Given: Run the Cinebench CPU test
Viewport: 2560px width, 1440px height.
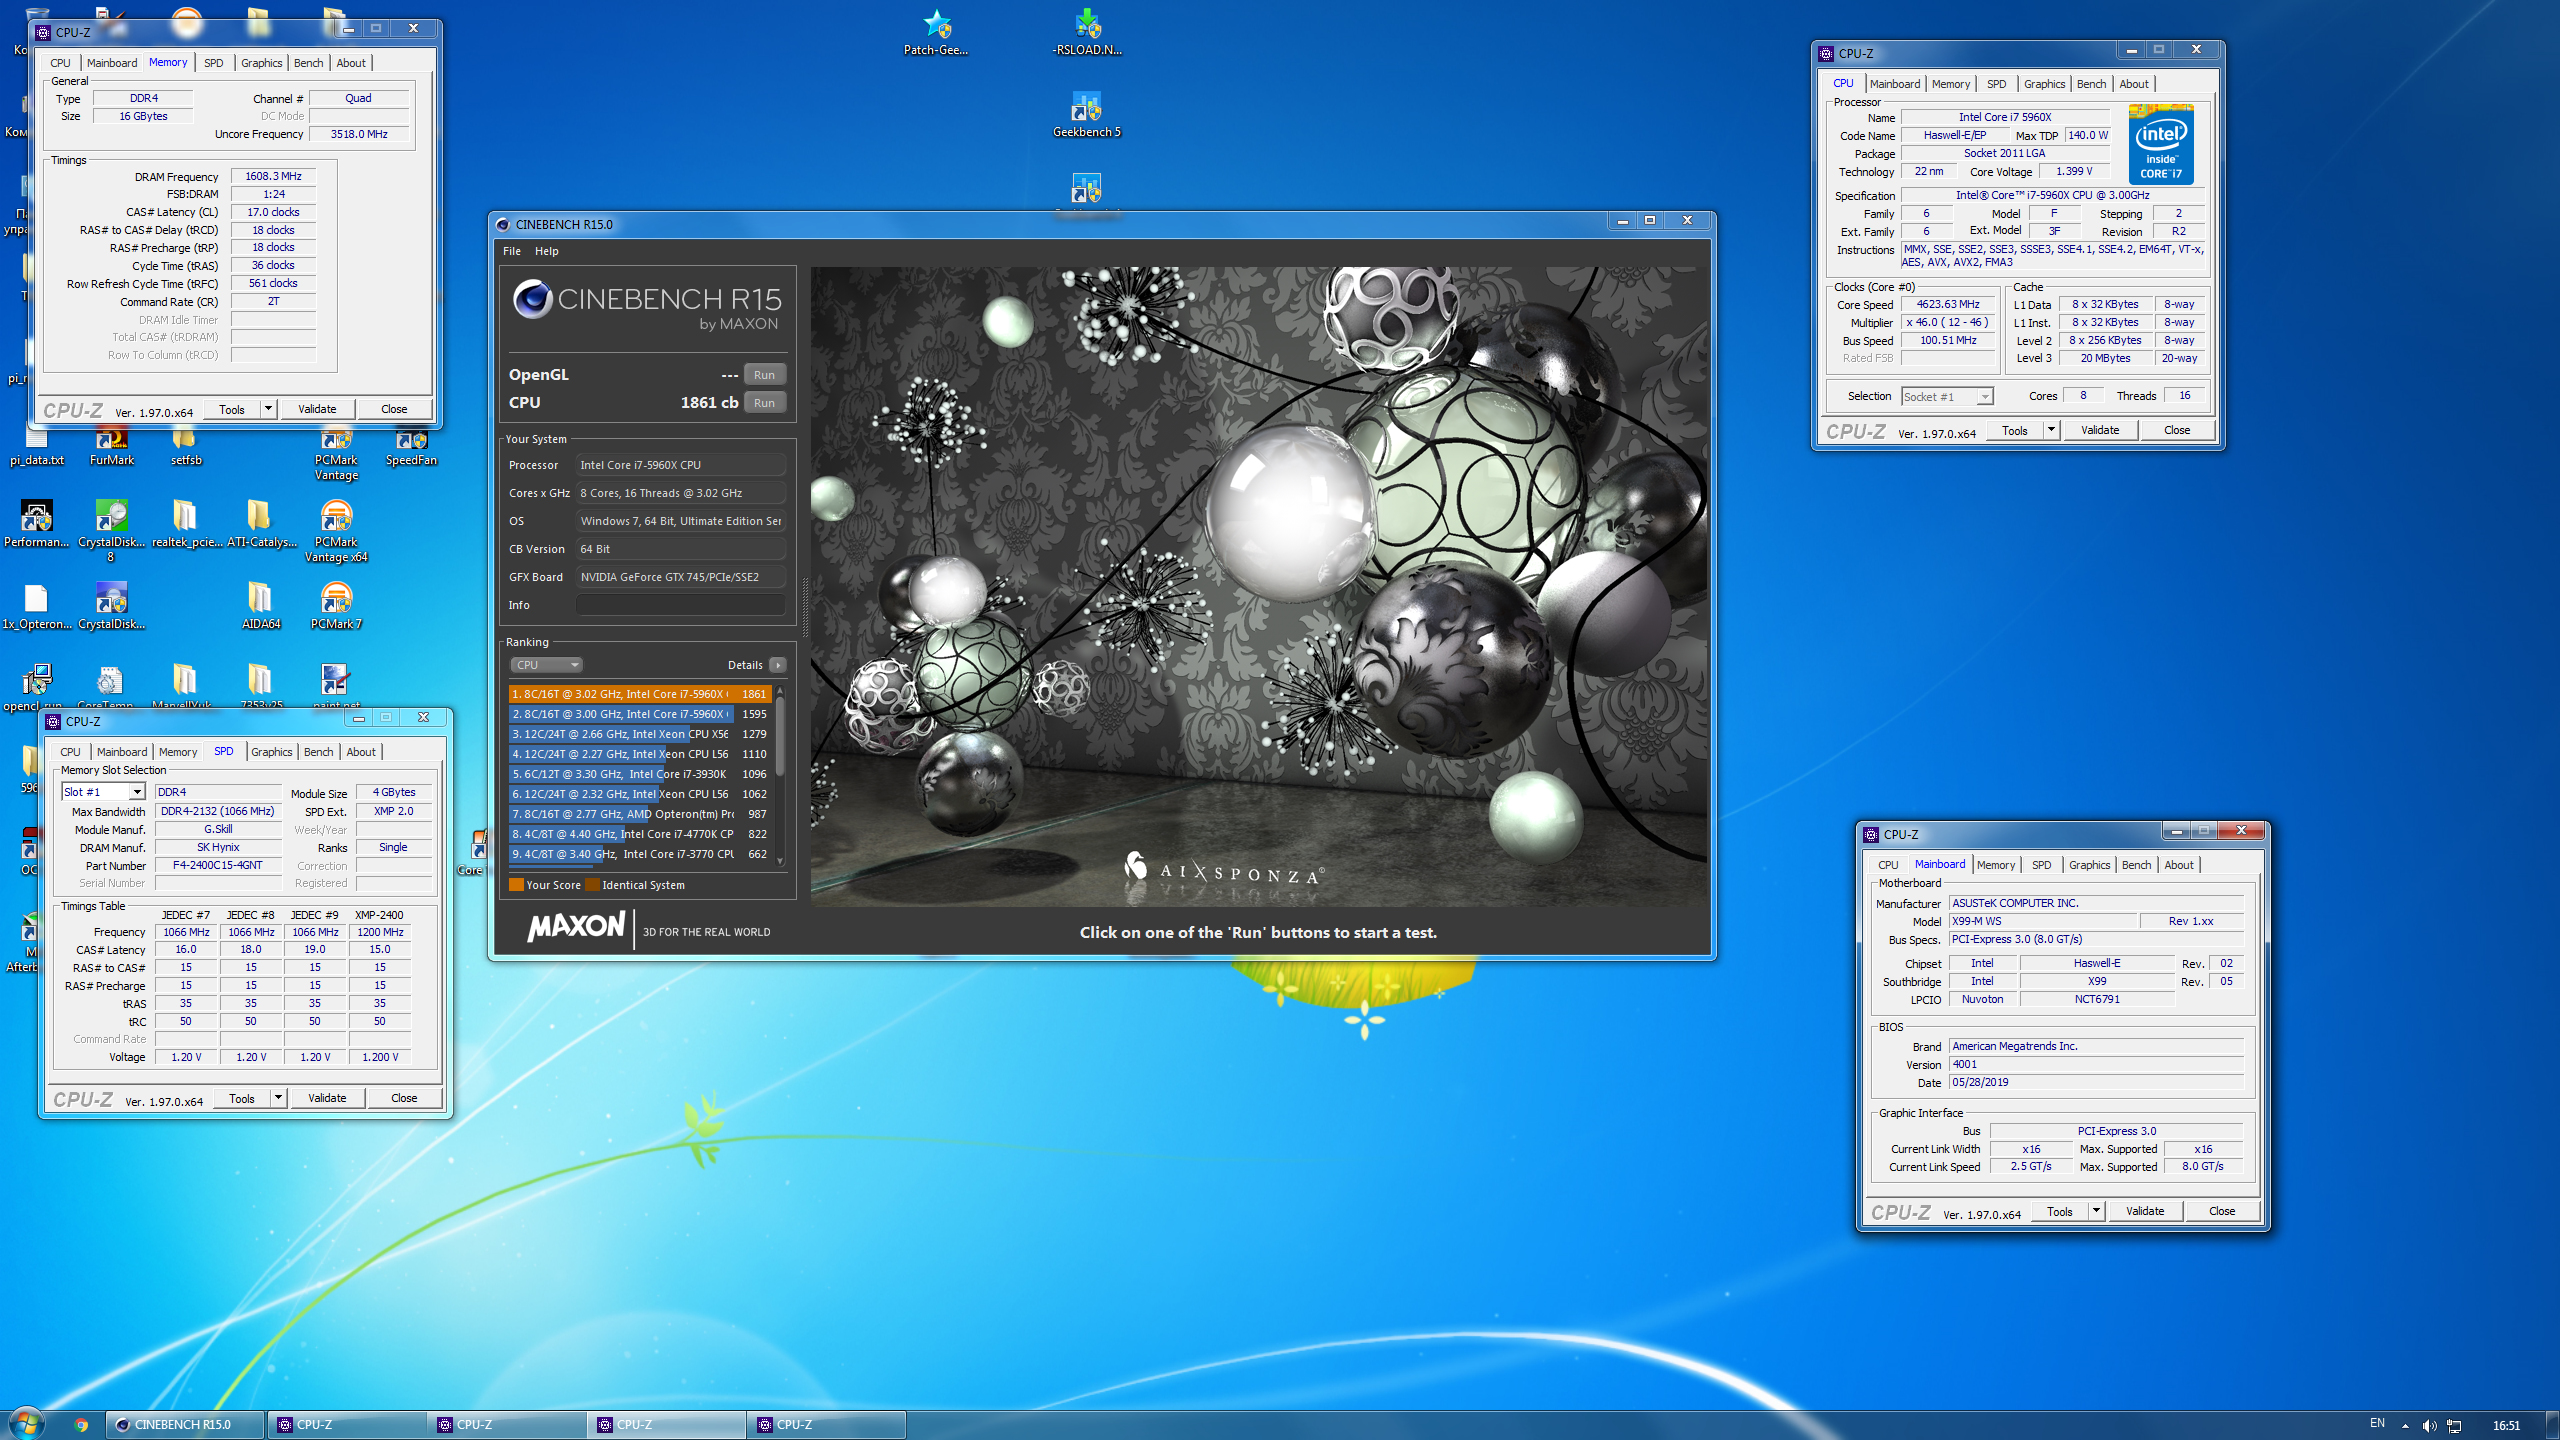Looking at the screenshot, I should [x=764, y=403].
